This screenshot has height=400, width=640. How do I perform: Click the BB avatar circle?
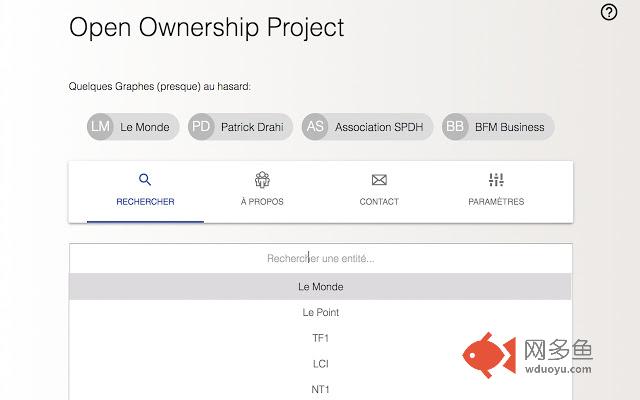tap(455, 127)
